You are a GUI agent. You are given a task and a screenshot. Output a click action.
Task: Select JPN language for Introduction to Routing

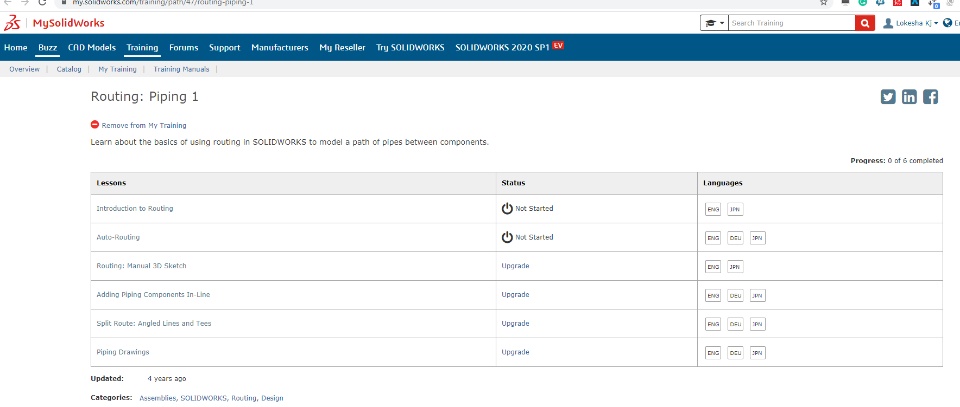pyautogui.click(x=735, y=209)
